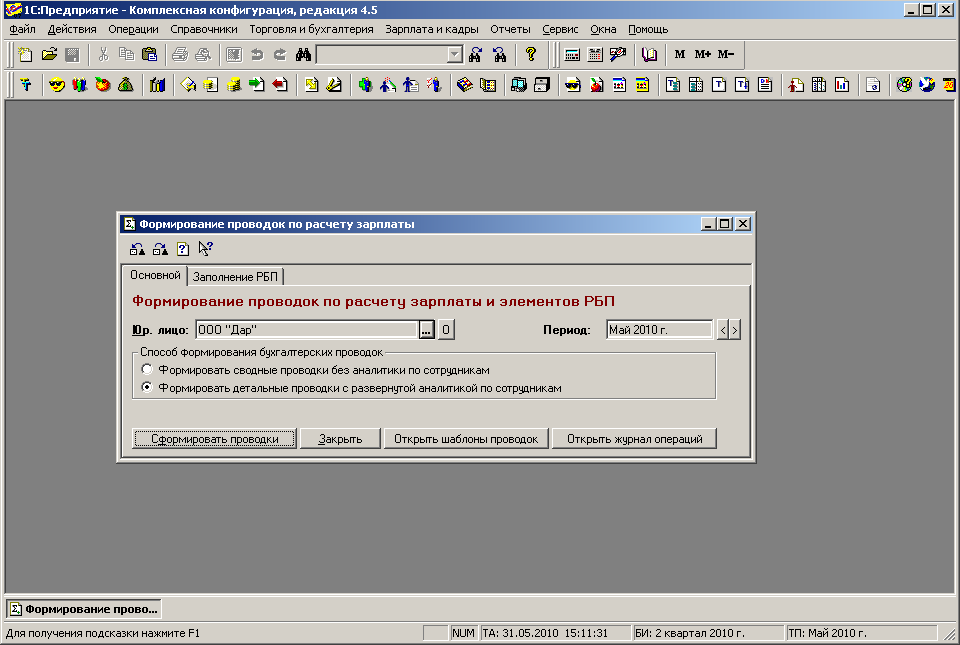Click the file cabinet drawer icon
Image resolution: width=960 pixels, height=645 pixels.
click(x=542, y=85)
